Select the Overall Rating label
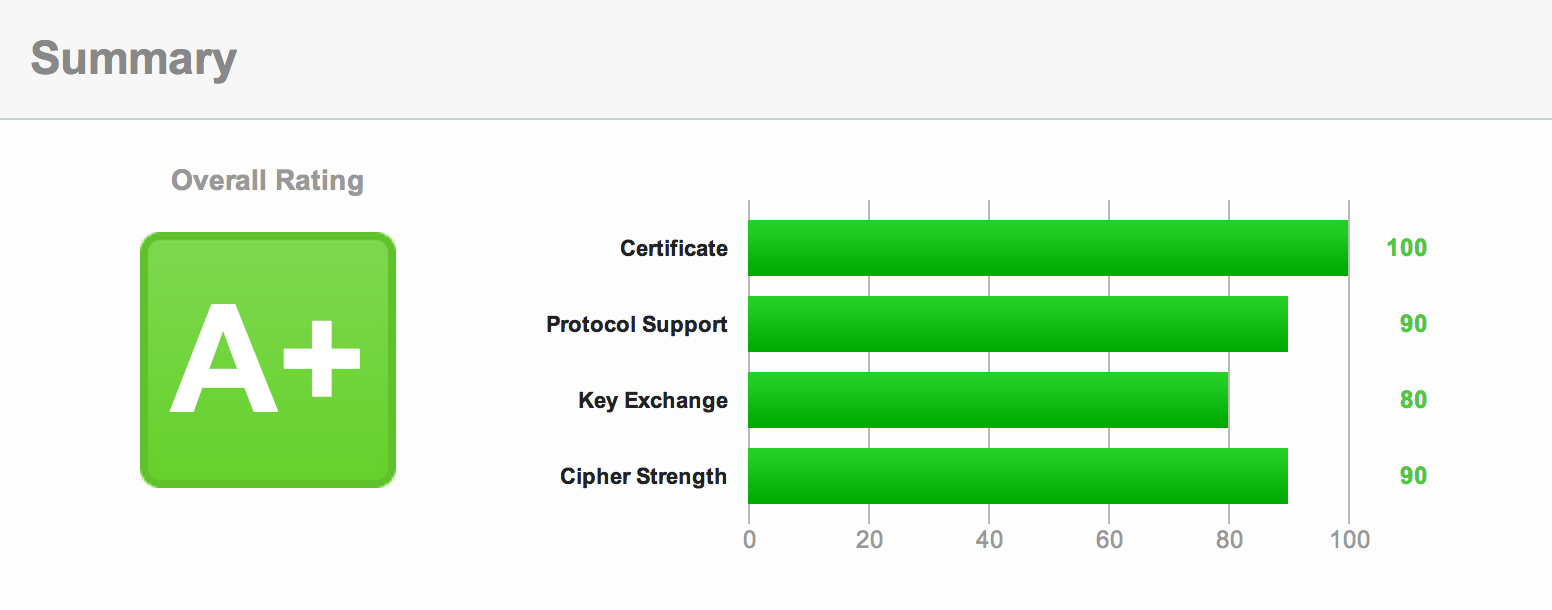This screenshot has height=610, width=1552. [267, 181]
